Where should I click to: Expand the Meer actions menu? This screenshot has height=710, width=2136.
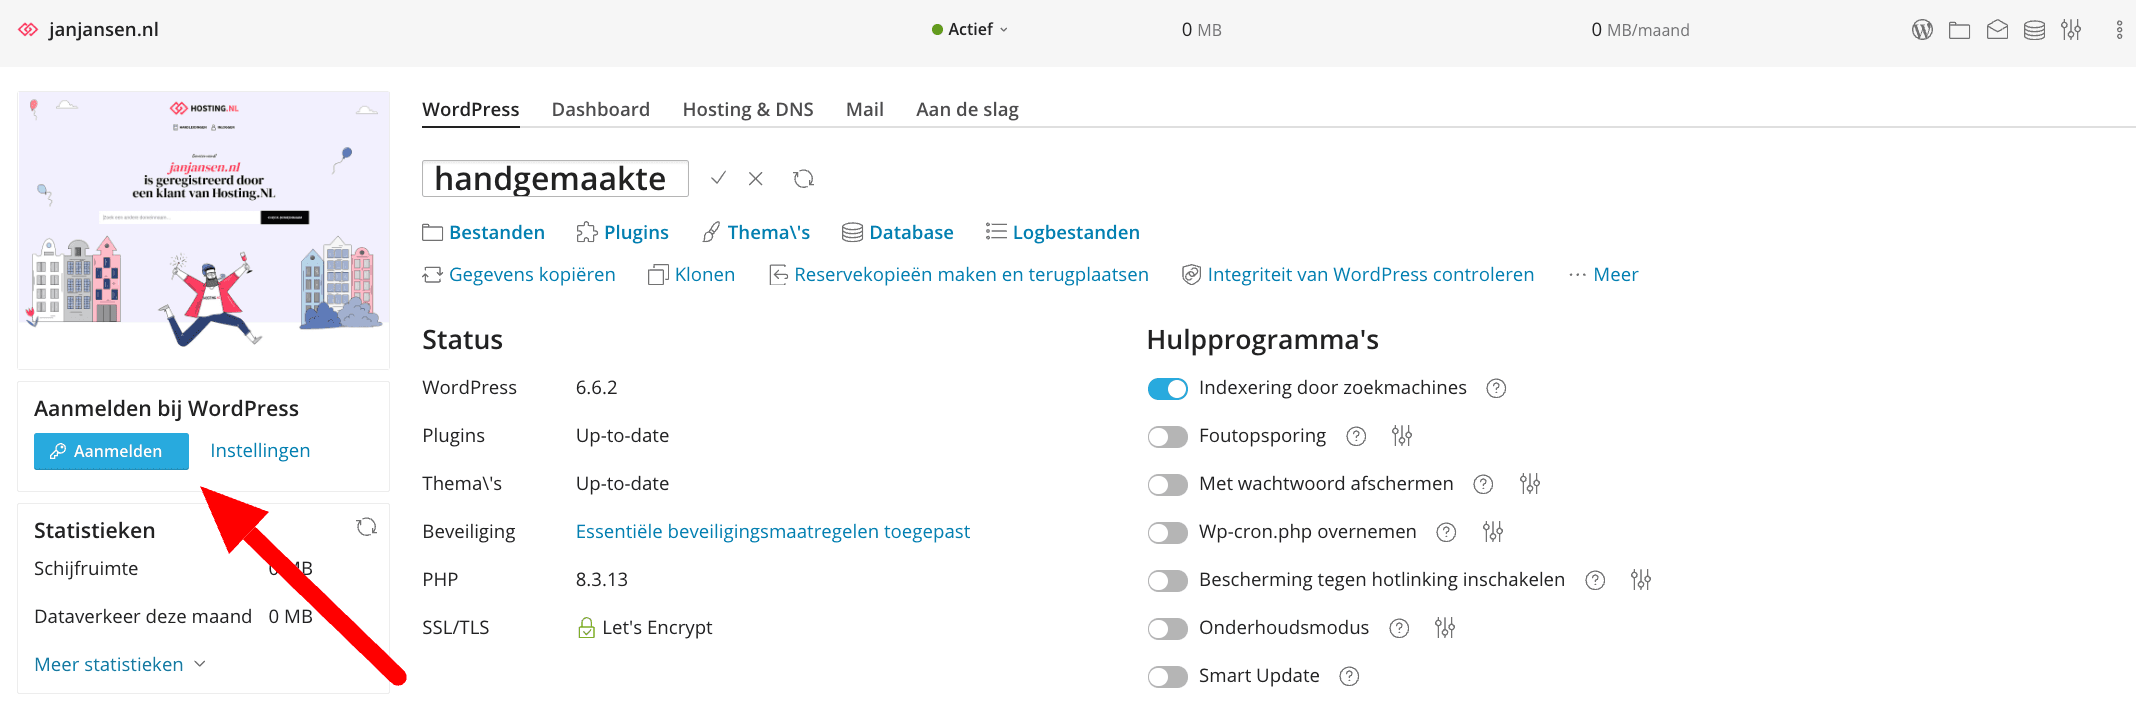click(x=1604, y=275)
